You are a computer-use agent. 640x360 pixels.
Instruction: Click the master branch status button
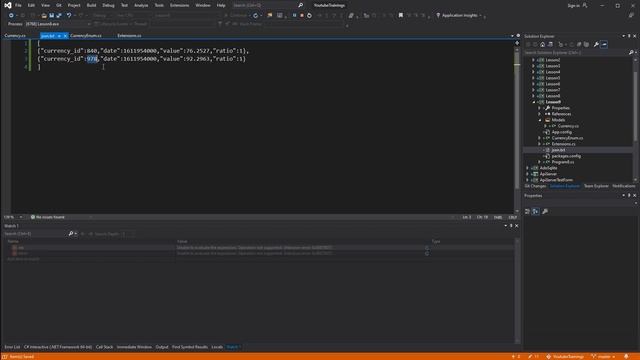point(603,357)
